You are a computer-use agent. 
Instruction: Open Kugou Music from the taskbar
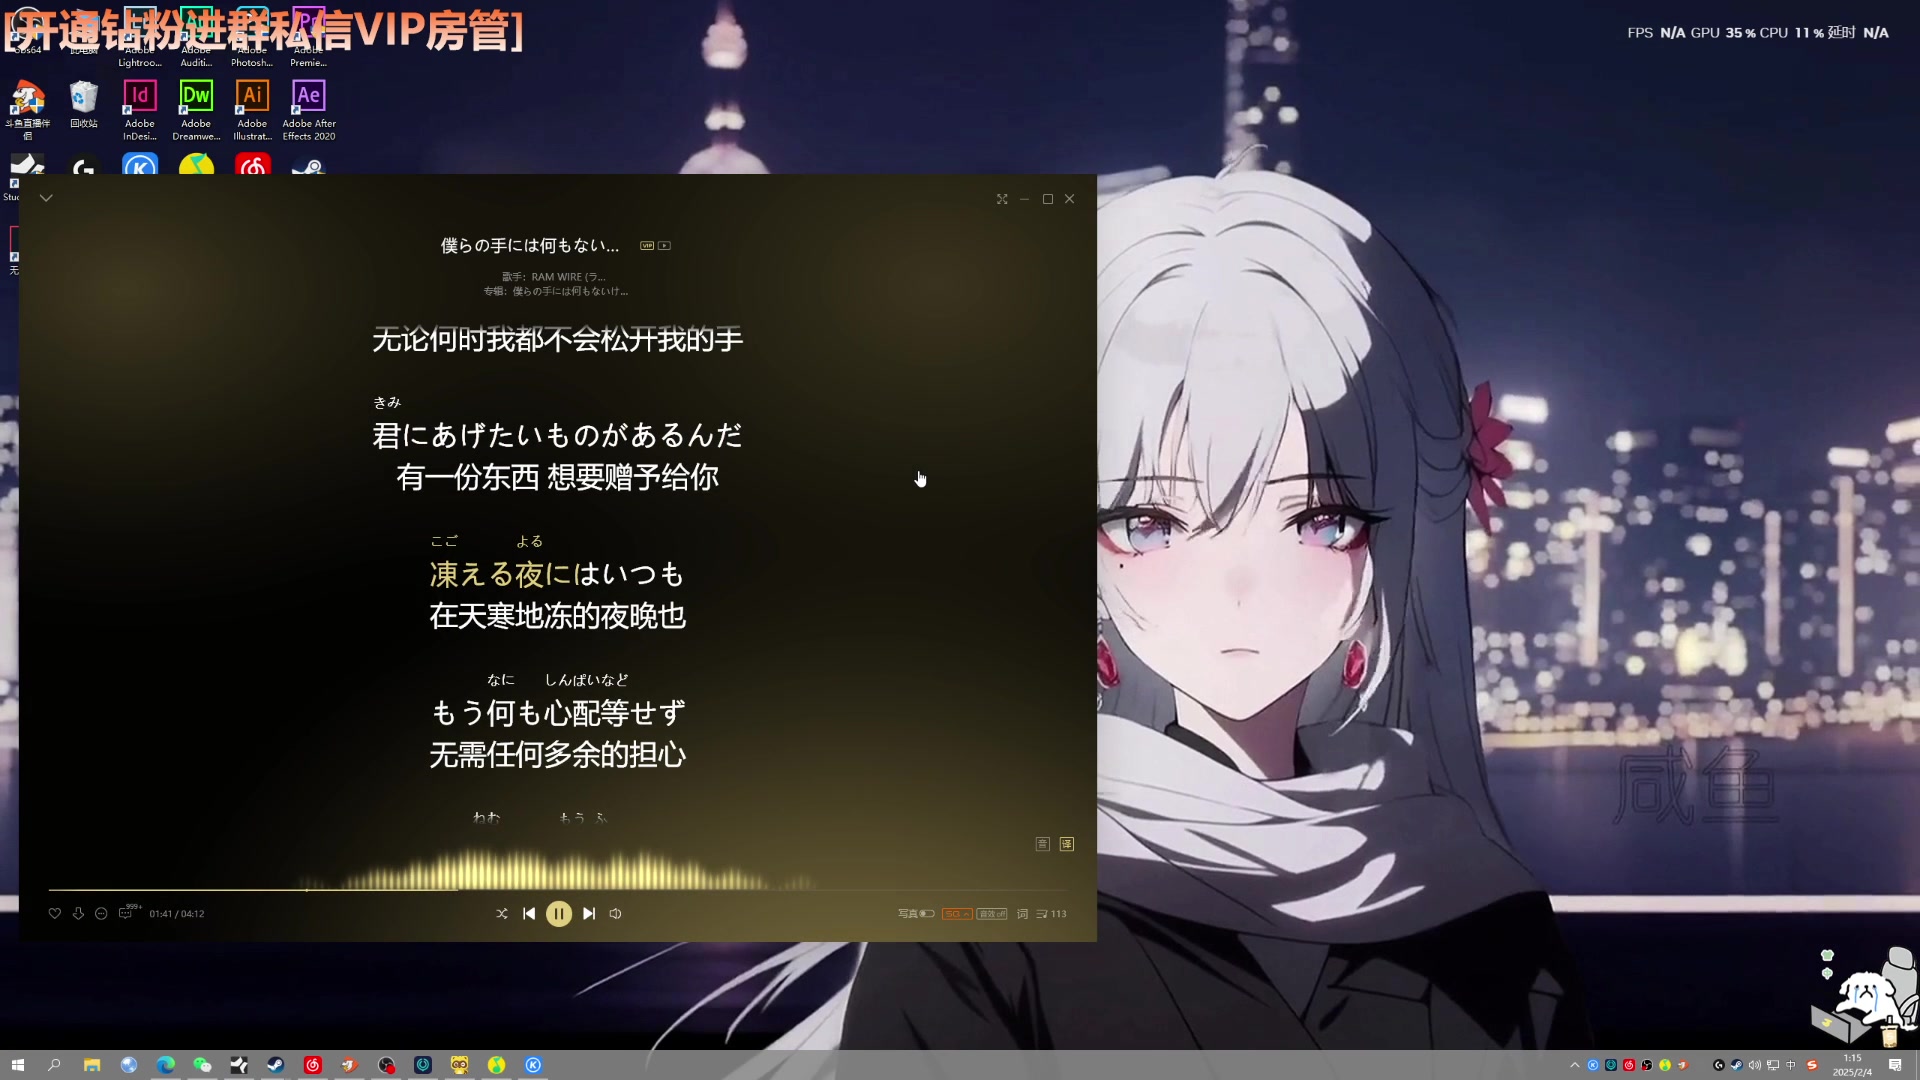tap(534, 1065)
